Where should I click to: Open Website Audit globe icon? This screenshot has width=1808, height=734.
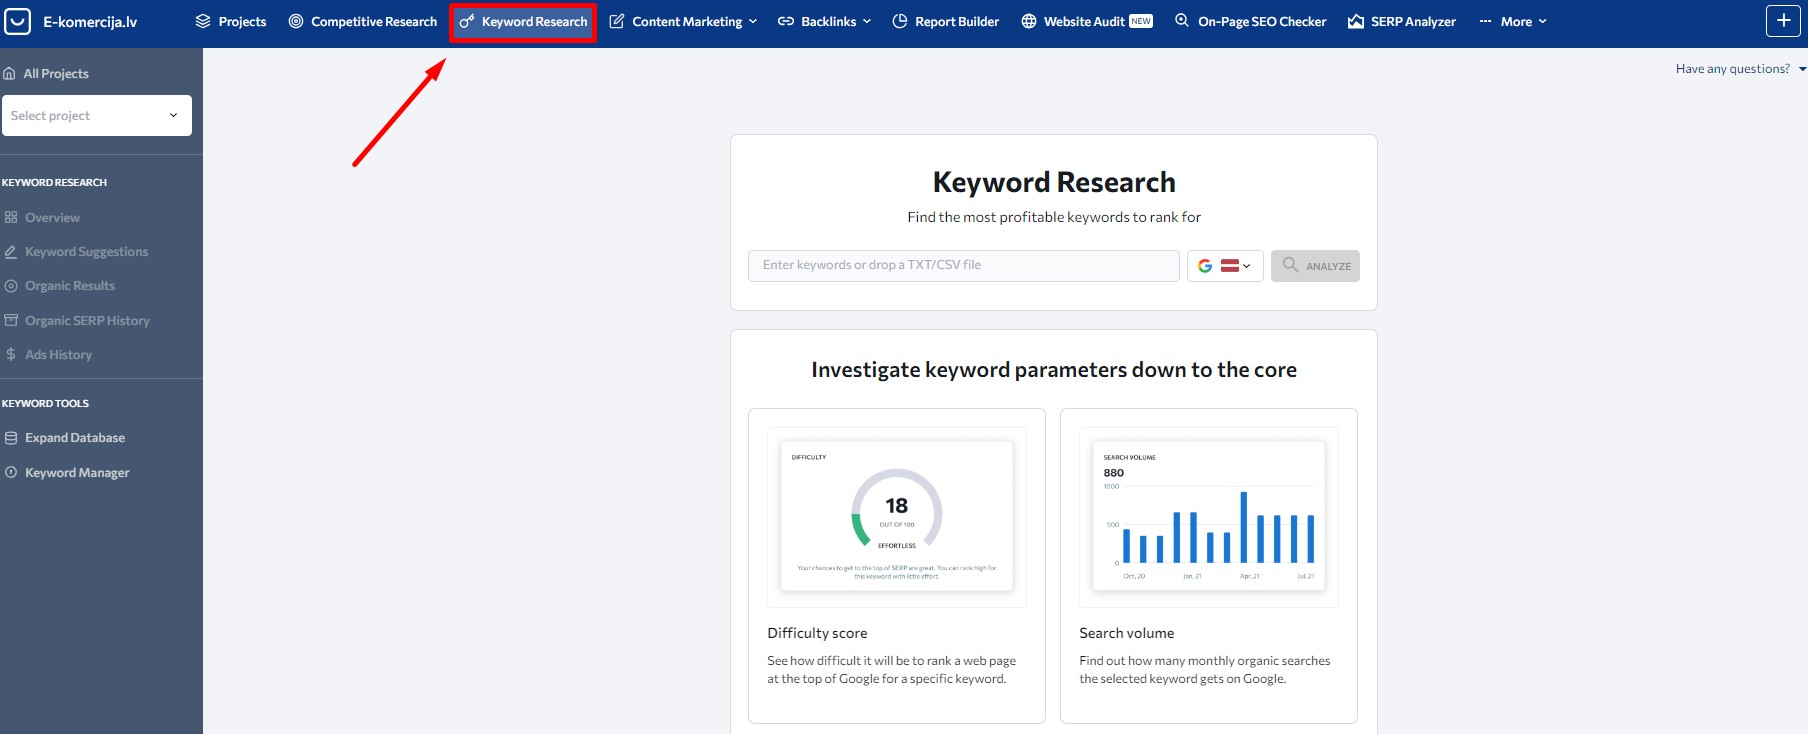(1029, 21)
